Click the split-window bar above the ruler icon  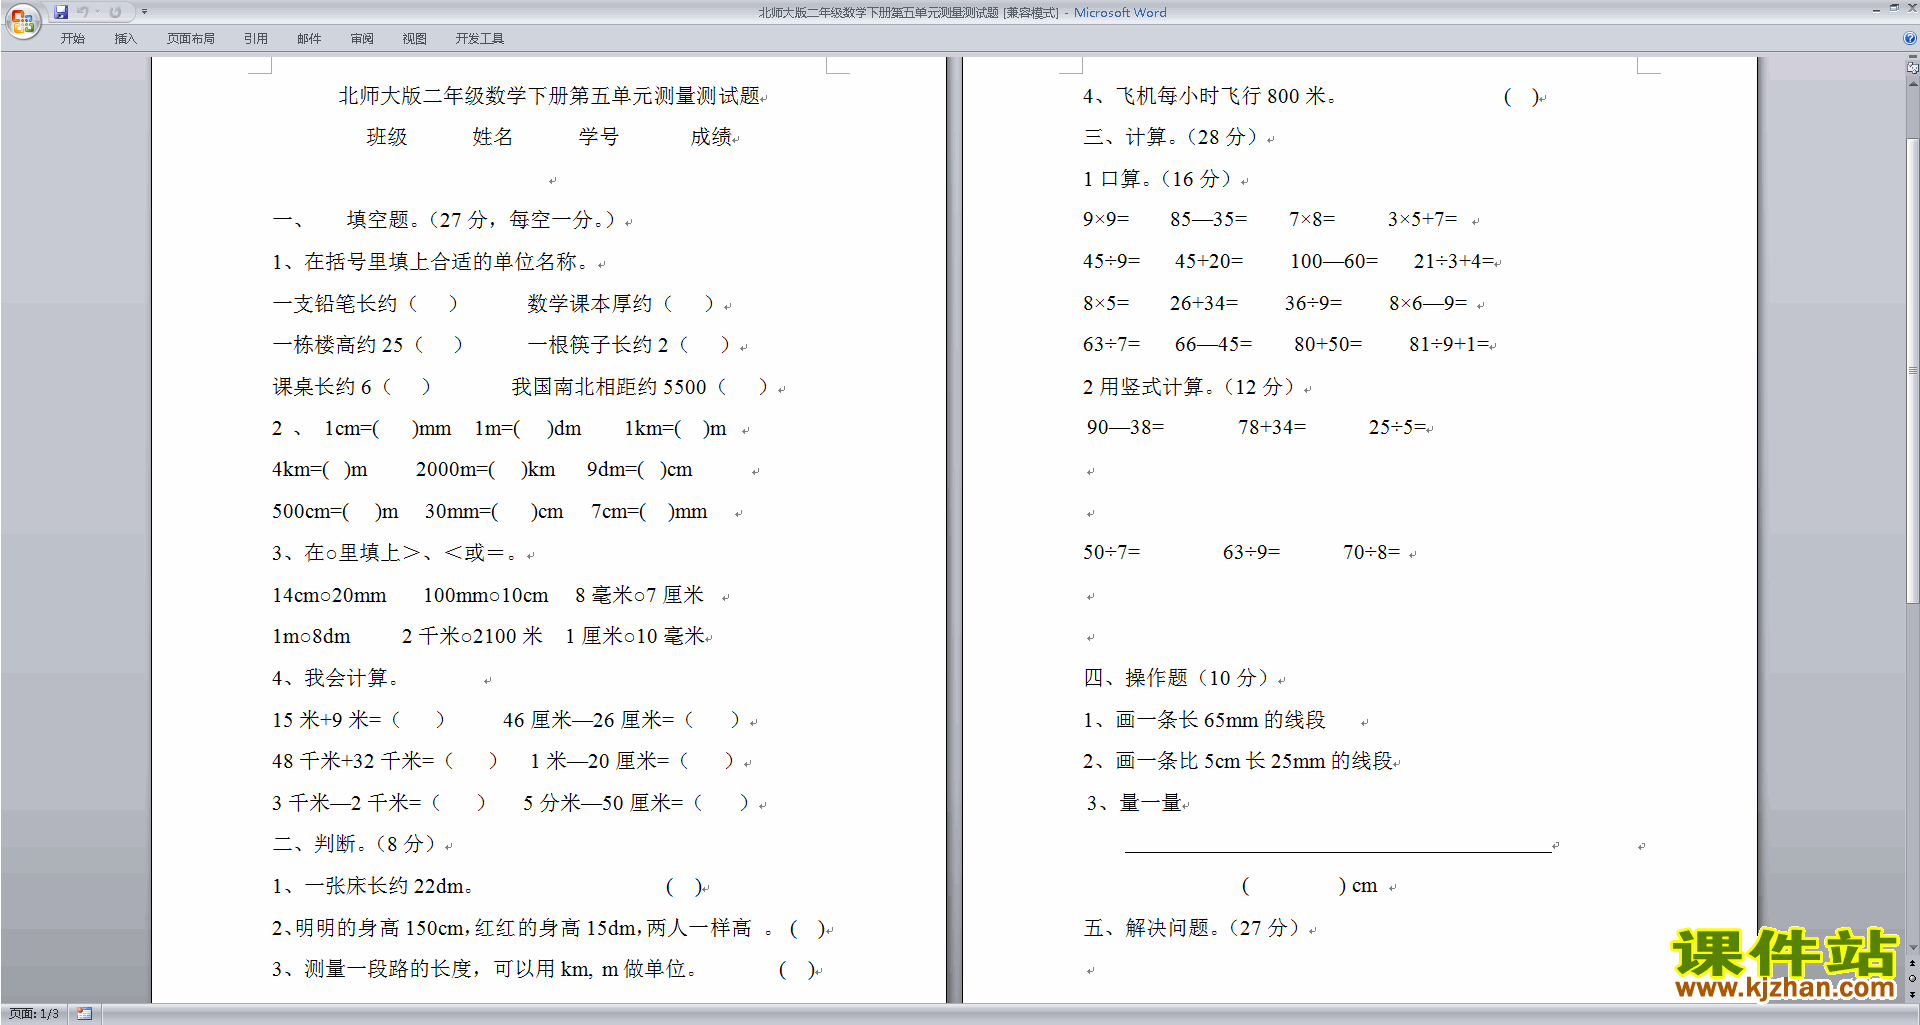point(1912,58)
